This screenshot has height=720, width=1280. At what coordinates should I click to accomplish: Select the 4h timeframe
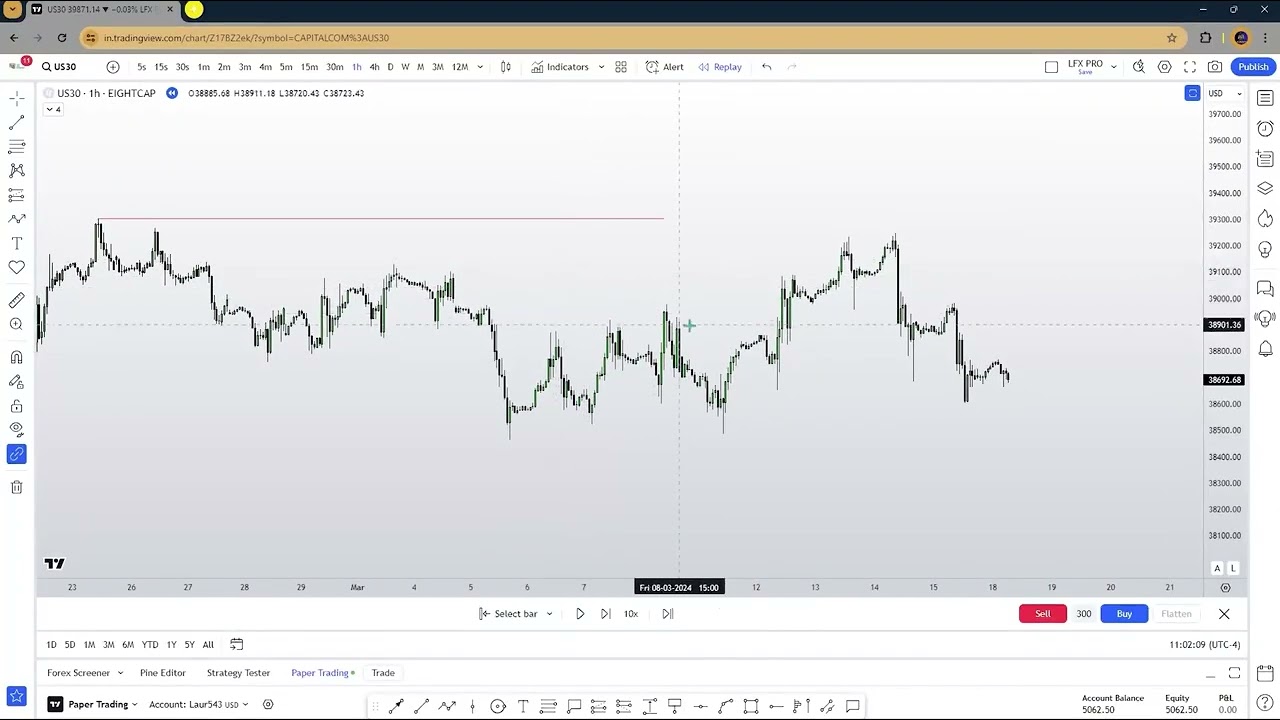pyautogui.click(x=374, y=67)
